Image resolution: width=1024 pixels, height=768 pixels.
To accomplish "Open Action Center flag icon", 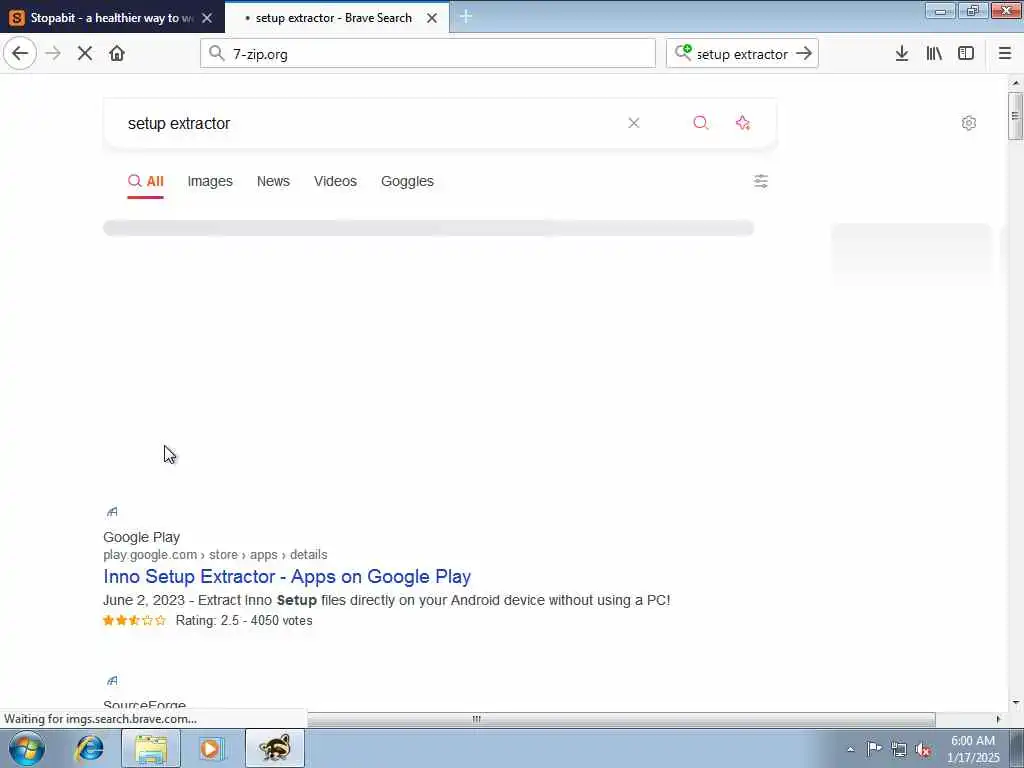I will point(874,749).
